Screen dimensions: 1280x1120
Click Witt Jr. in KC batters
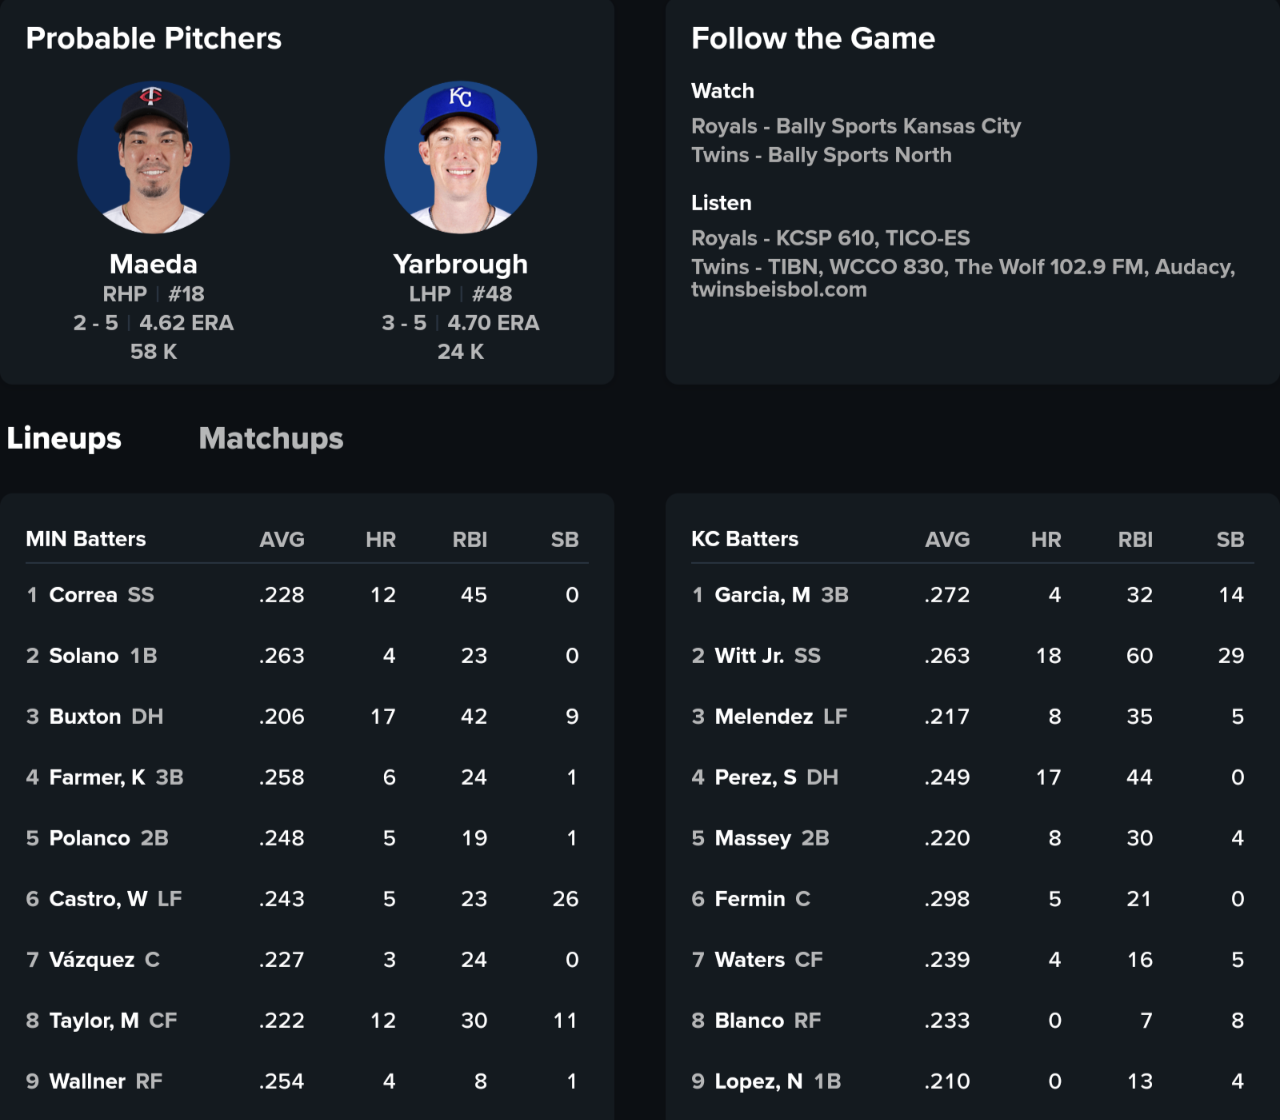point(749,656)
